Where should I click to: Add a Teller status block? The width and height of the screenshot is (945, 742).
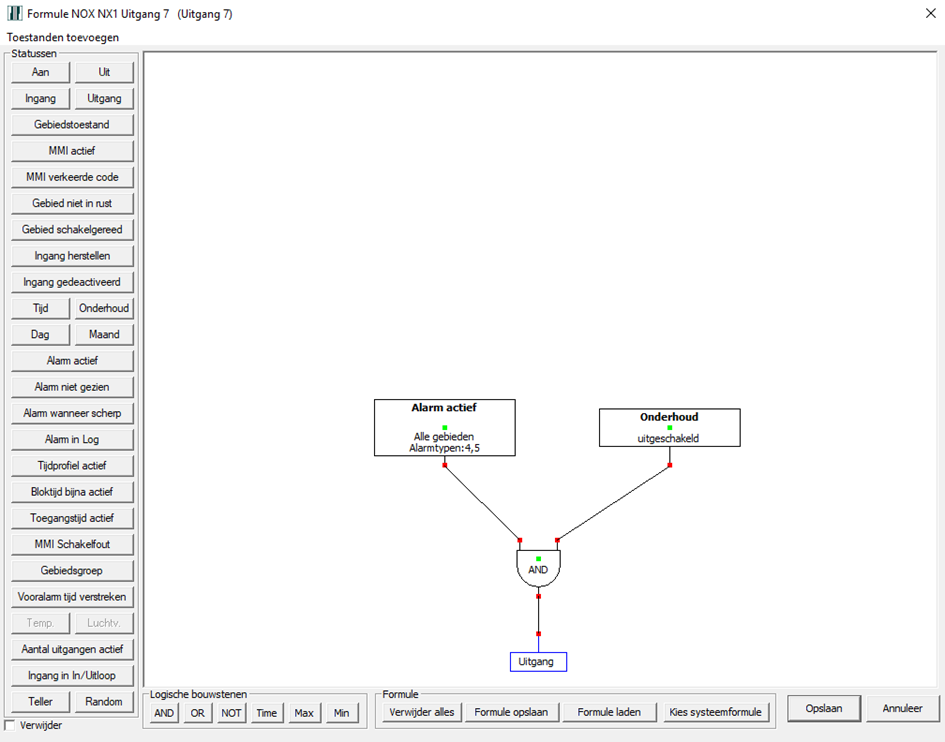point(41,702)
